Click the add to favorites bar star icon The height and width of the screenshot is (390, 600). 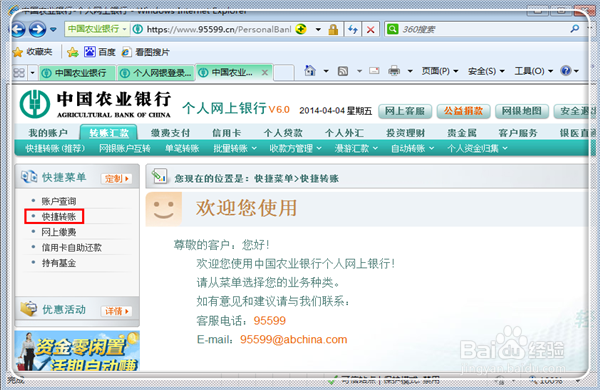pyautogui.click(x=73, y=52)
